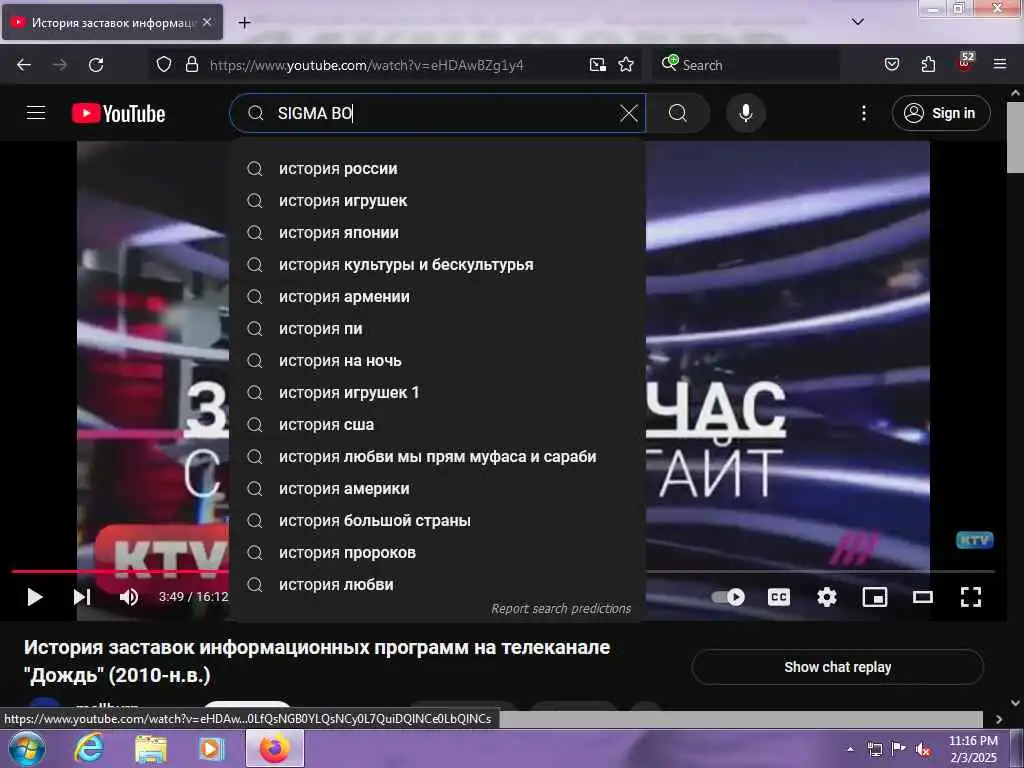Image resolution: width=1024 pixels, height=768 pixels.
Task: Bookmark this page with star
Action: [626, 65]
